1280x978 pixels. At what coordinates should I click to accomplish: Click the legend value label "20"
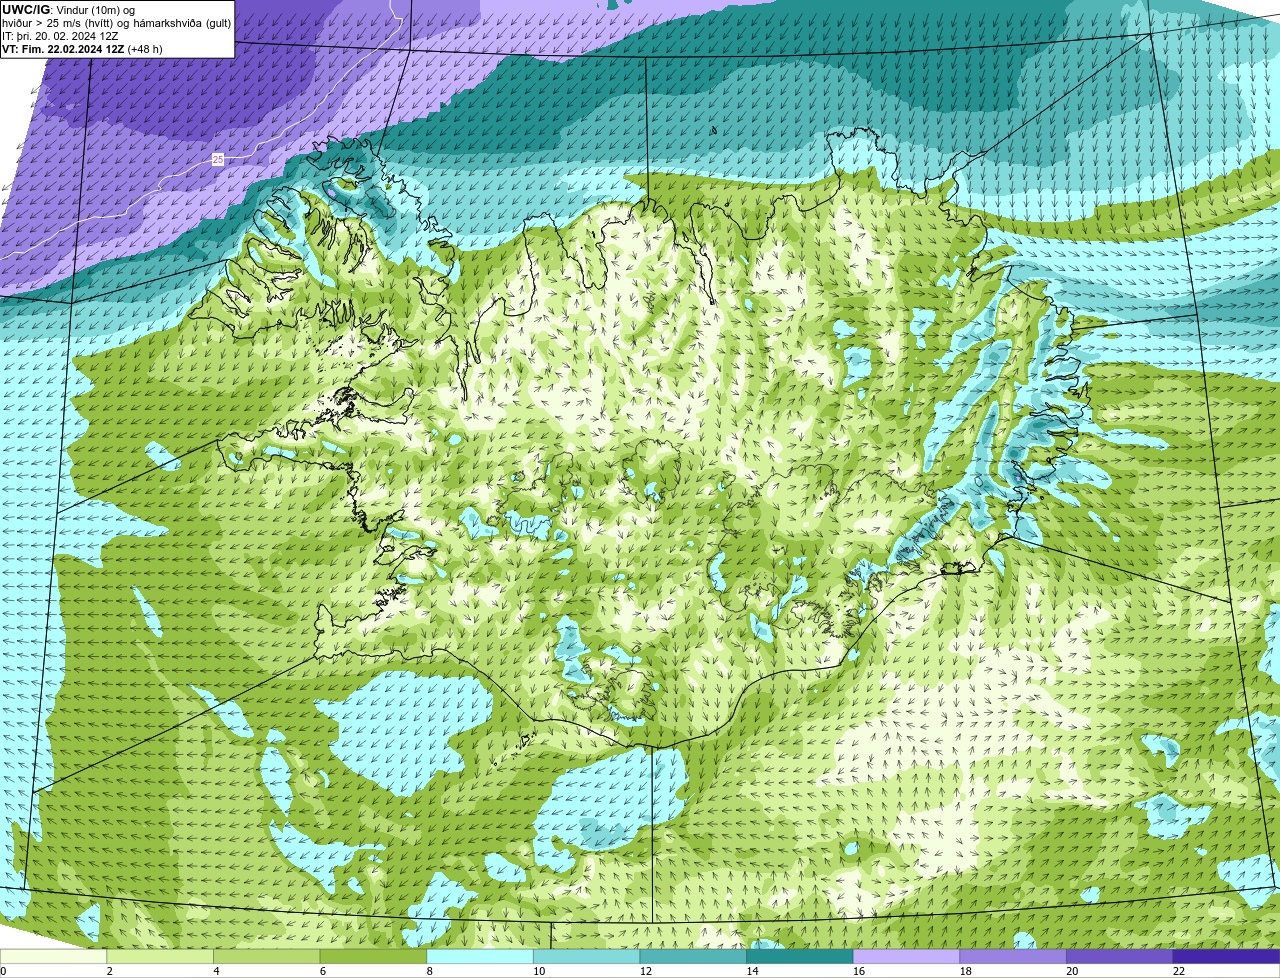1072,971
